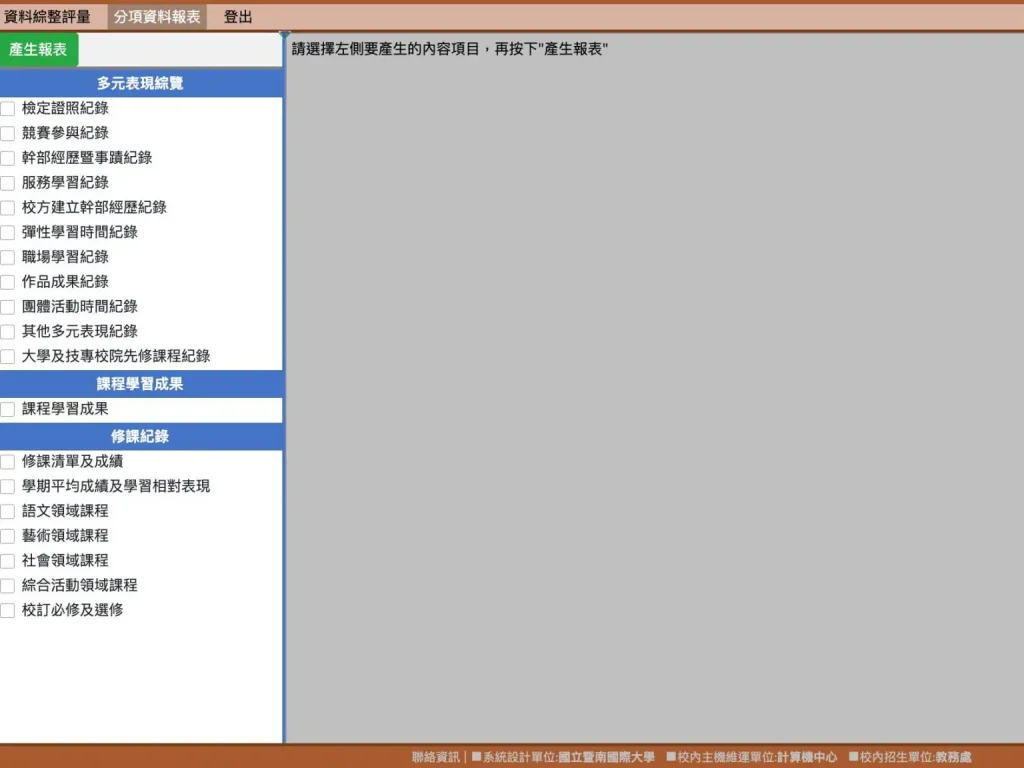The height and width of the screenshot is (768, 1024).
Task: Click 校內招生單位:教務處 in the footer
Action: [x=910, y=757]
